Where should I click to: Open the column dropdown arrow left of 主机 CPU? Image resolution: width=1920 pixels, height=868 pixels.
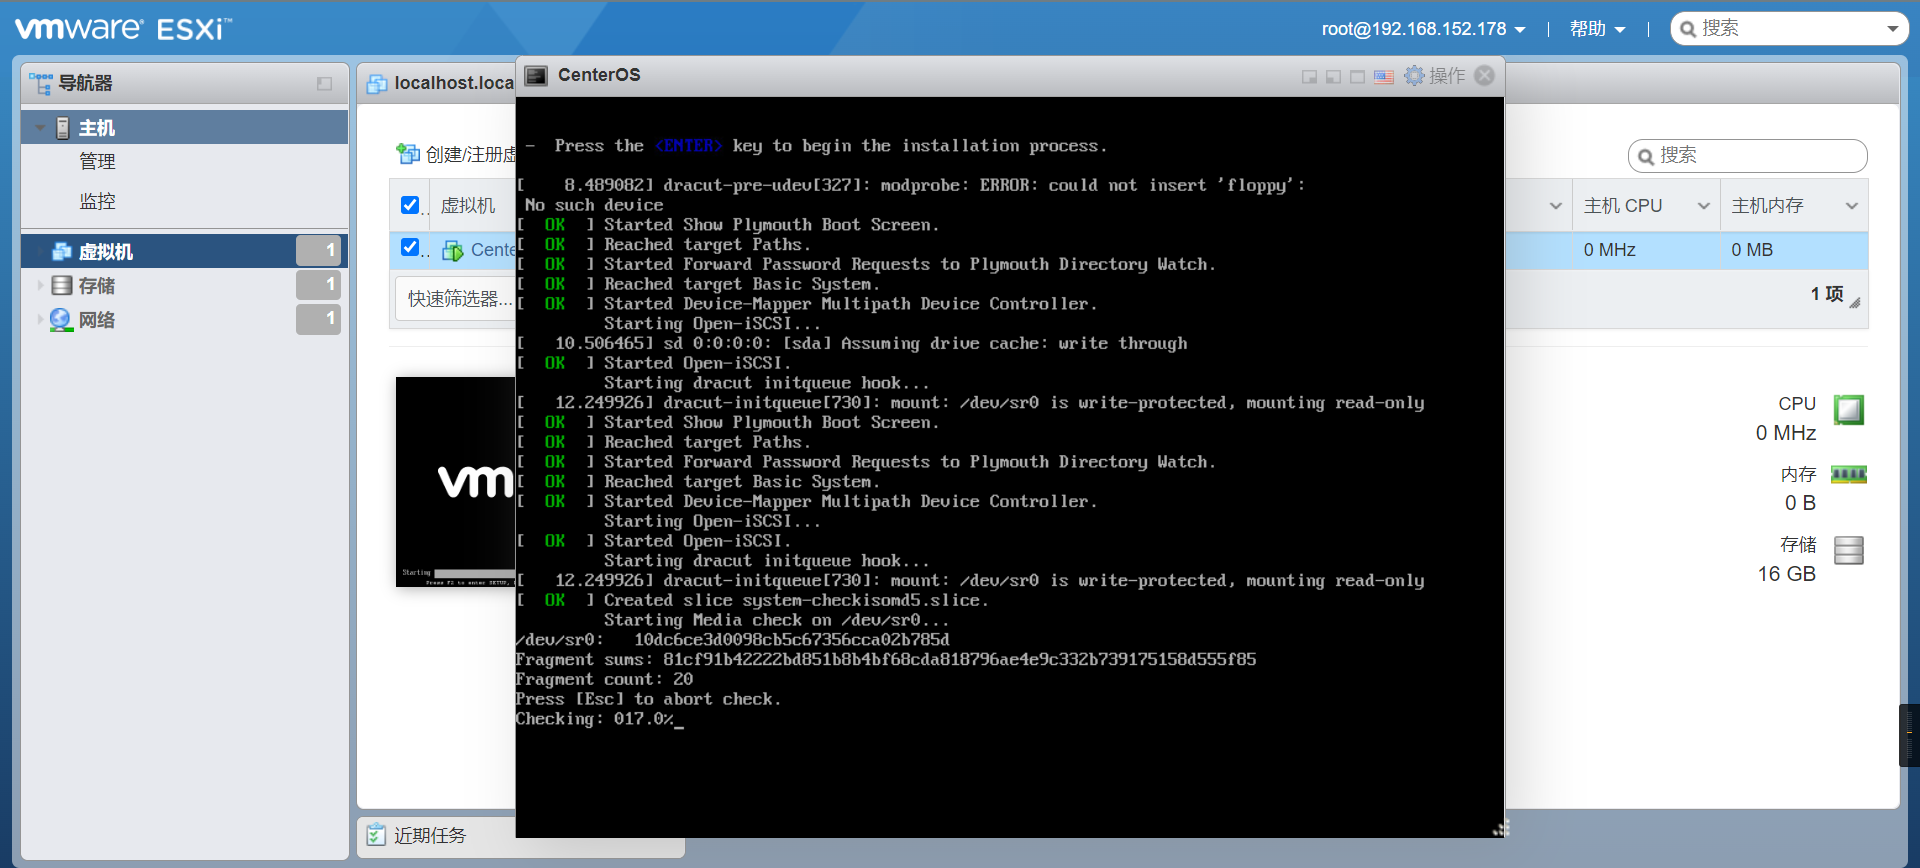click(x=1555, y=206)
